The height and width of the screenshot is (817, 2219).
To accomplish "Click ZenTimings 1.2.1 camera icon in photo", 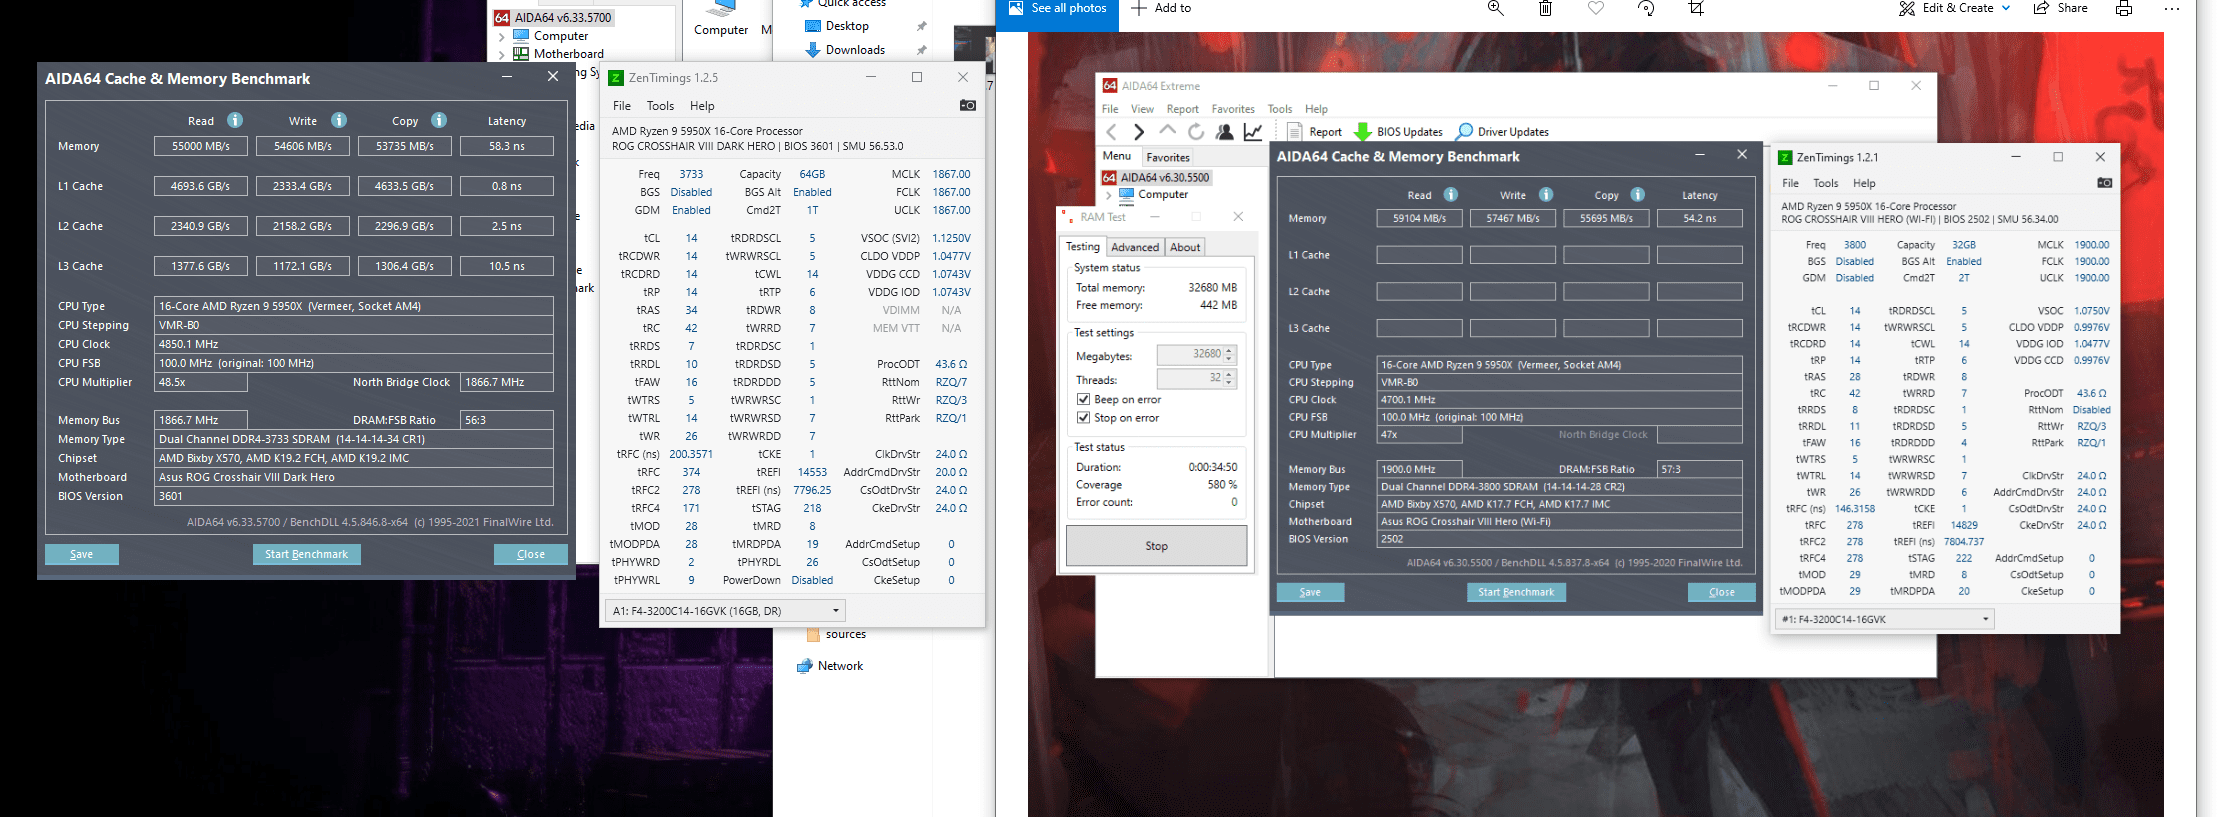I will tap(2104, 183).
